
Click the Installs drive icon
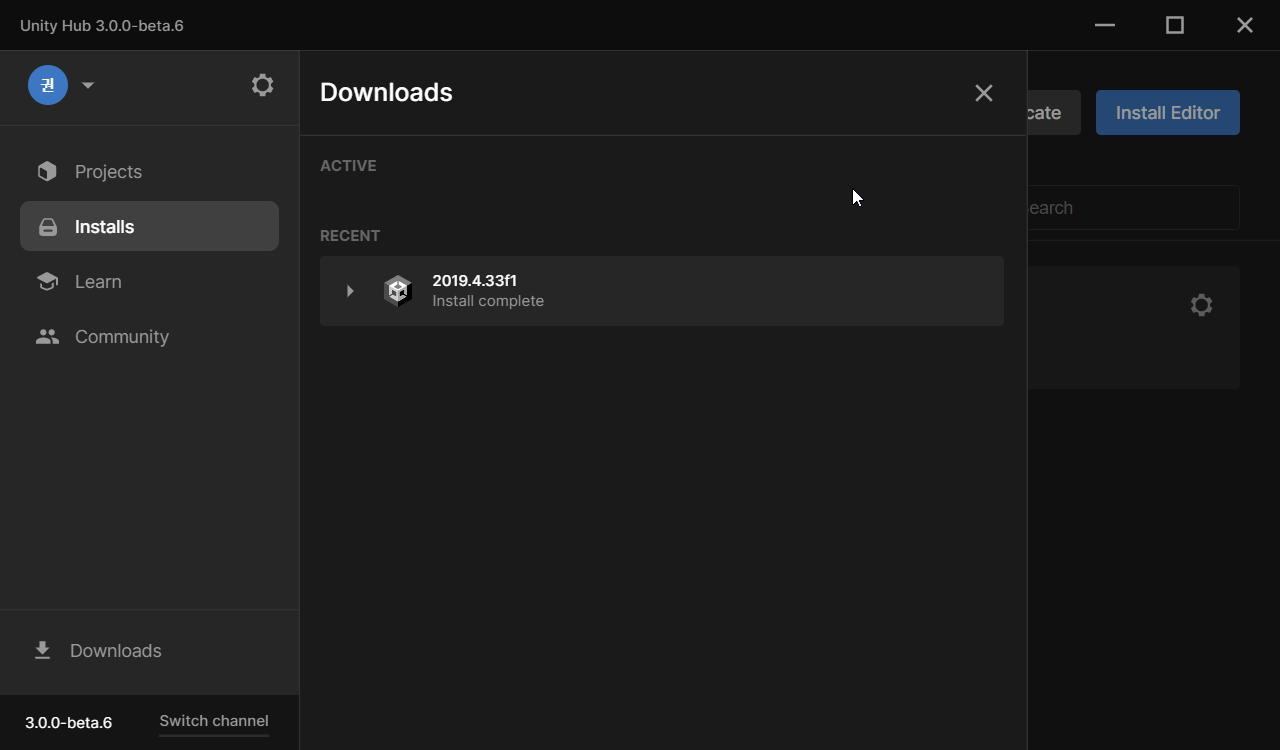[x=47, y=227]
